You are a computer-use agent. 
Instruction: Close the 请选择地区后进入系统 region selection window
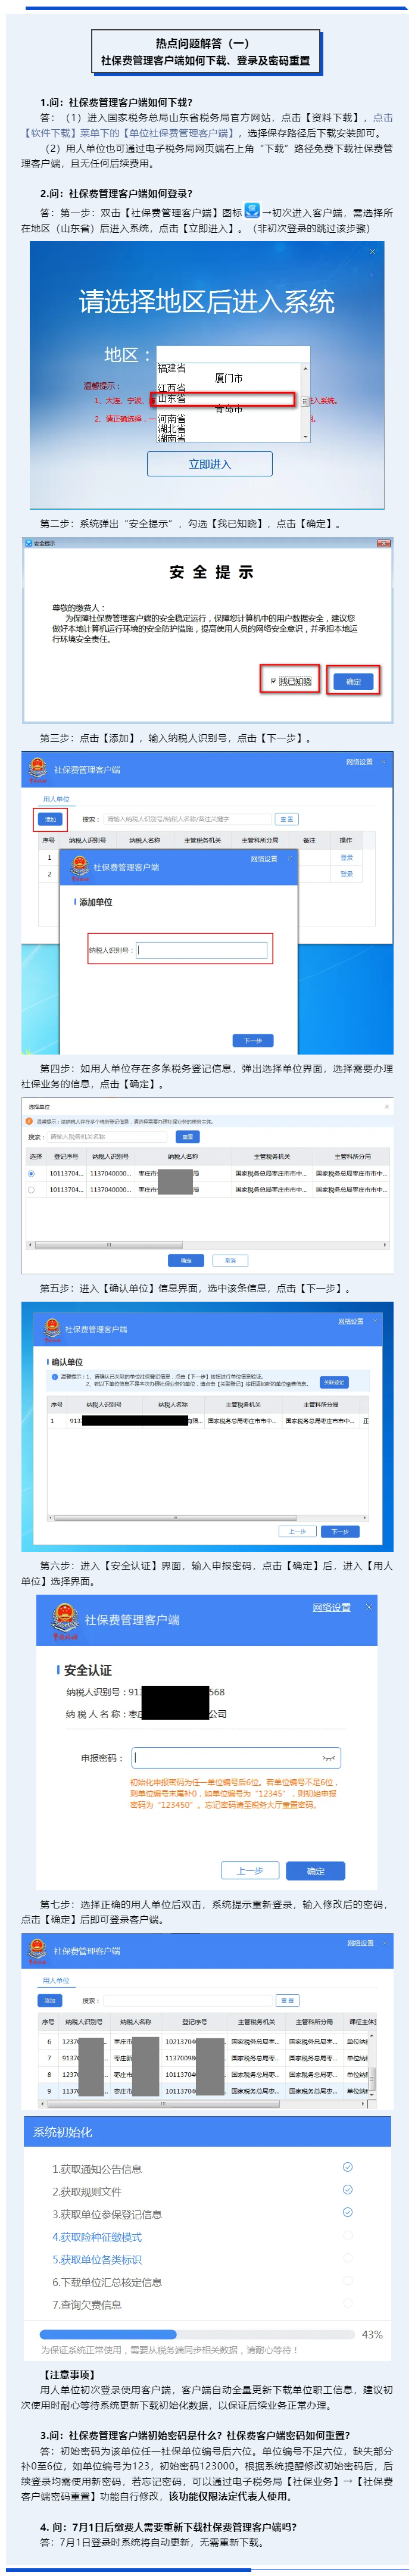[373, 251]
